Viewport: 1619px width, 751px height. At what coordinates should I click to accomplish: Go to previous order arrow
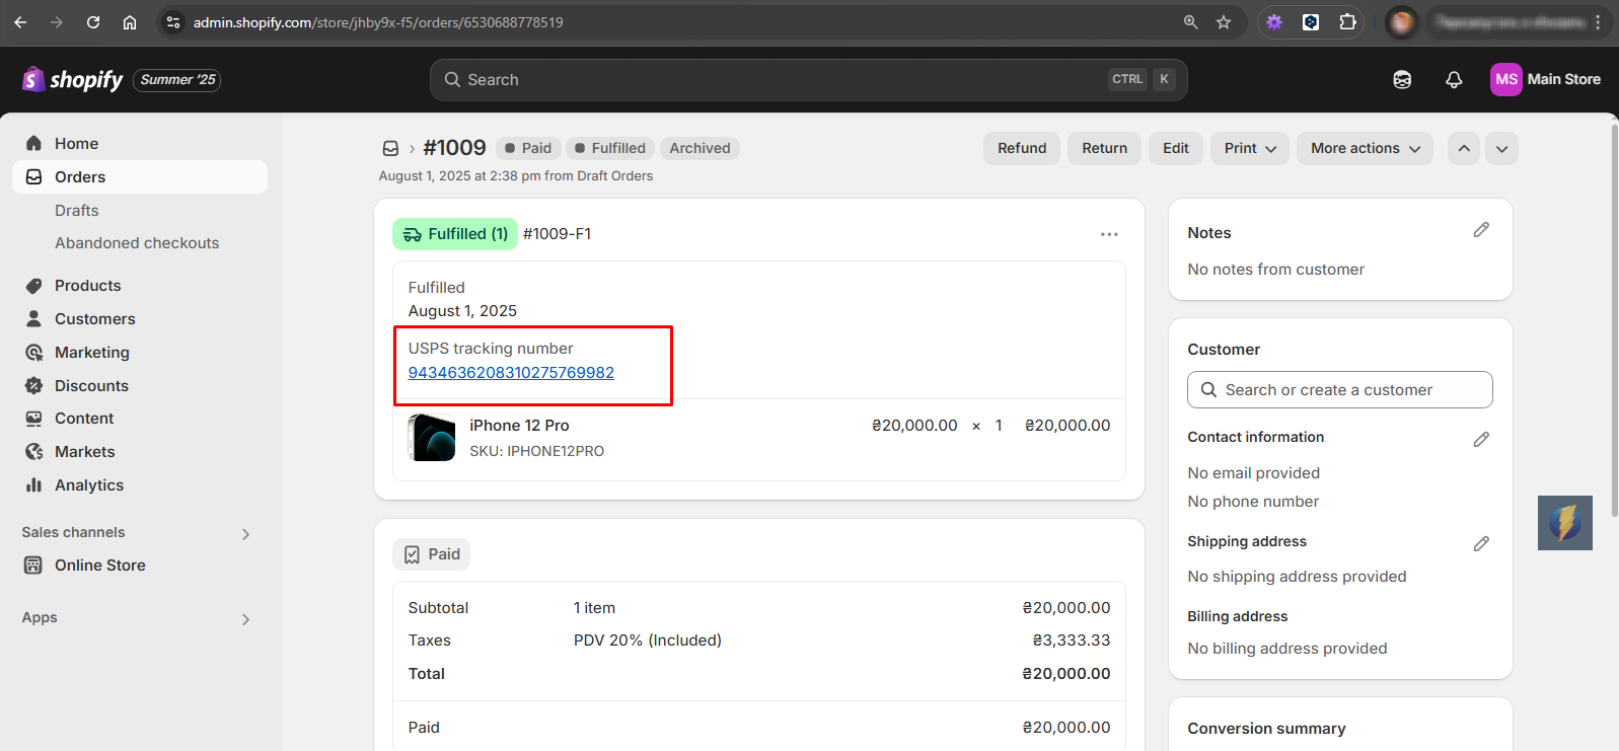pos(1464,148)
